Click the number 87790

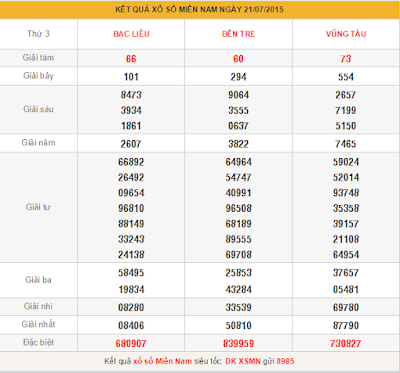click(x=346, y=325)
